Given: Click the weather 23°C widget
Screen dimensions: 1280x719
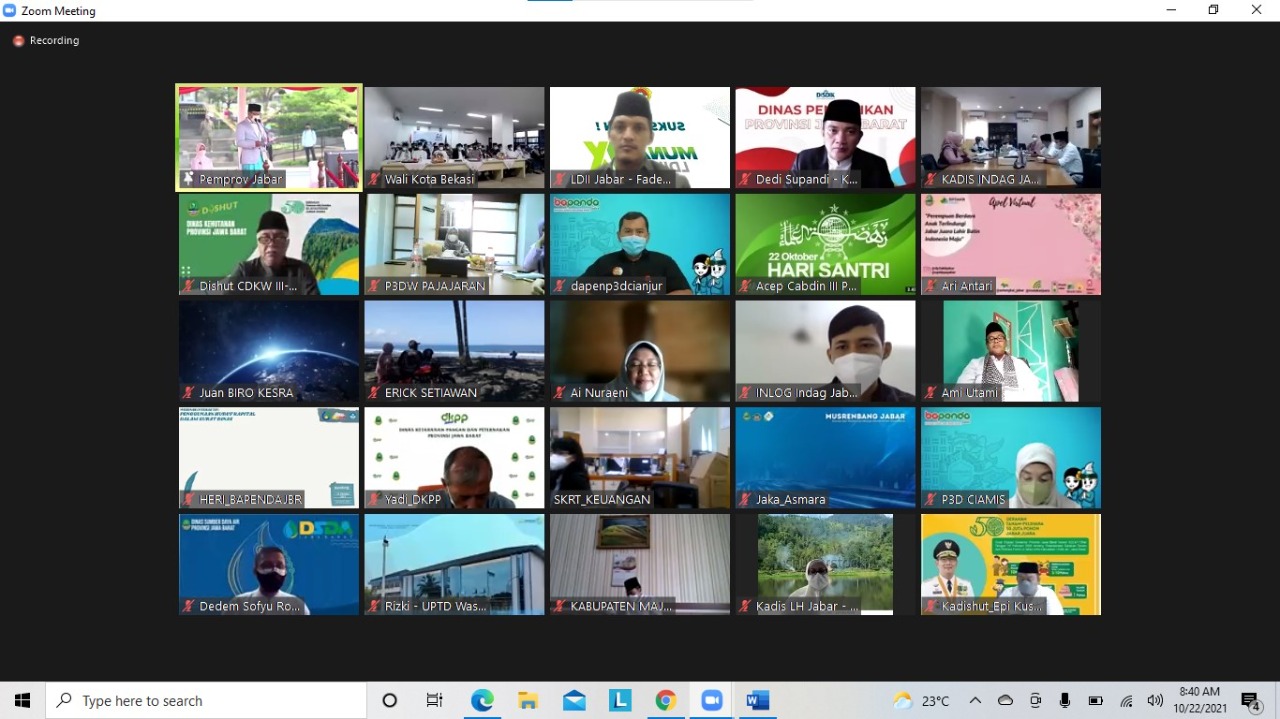Looking at the screenshot, I should 921,700.
